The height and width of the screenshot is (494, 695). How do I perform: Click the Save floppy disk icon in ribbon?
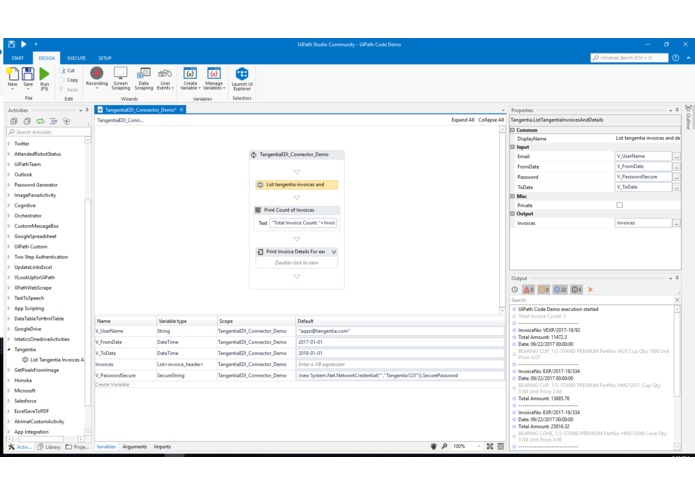(x=28, y=74)
